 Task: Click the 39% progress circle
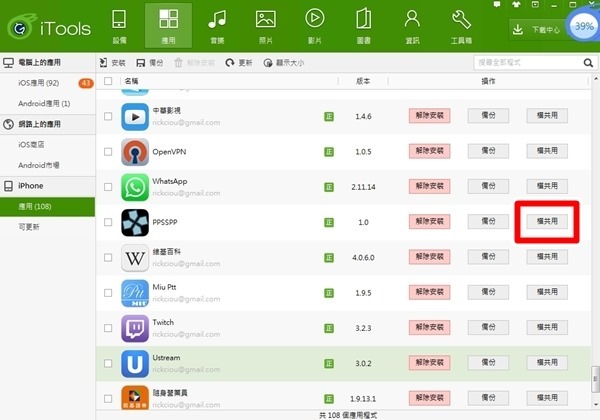coord(584,26)
